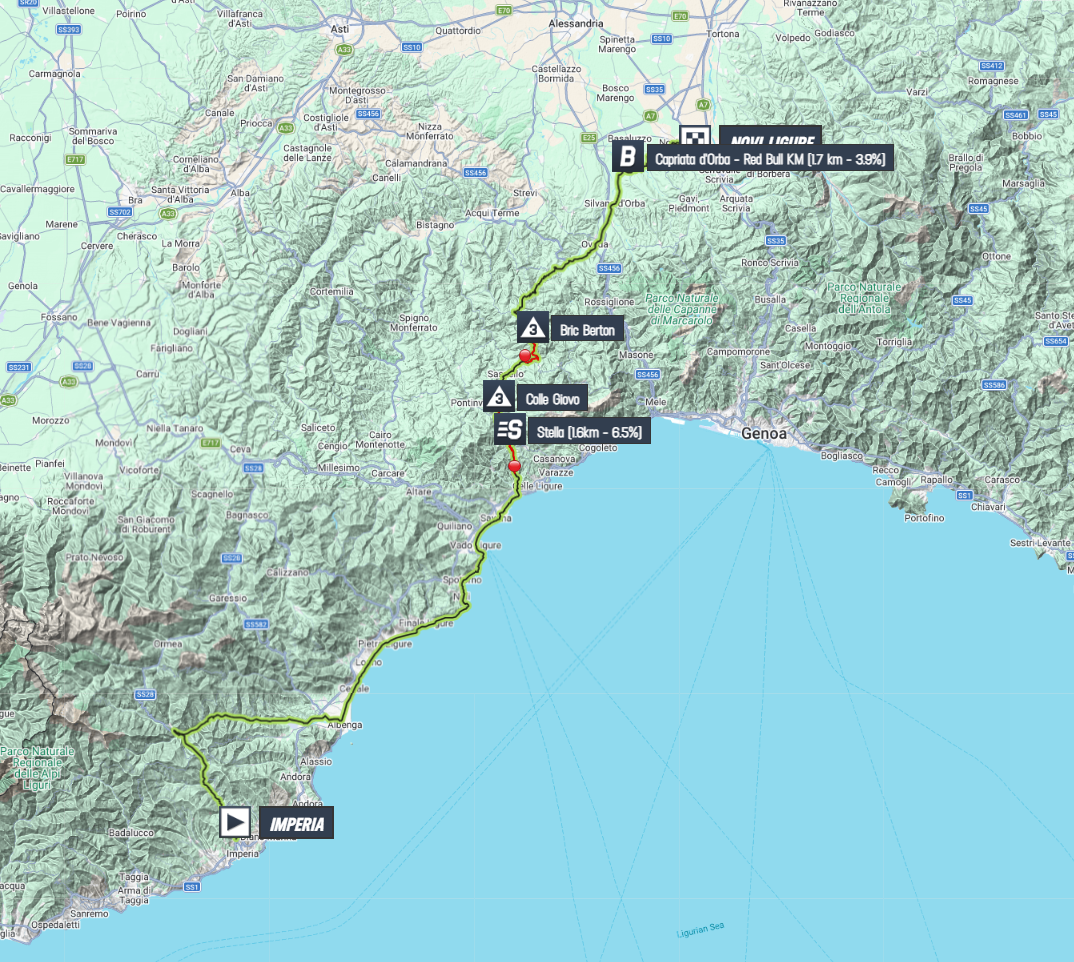This screenshot has height=962, width=1074.
Task: Click the Rapallo label
Action: pos(936,480)
